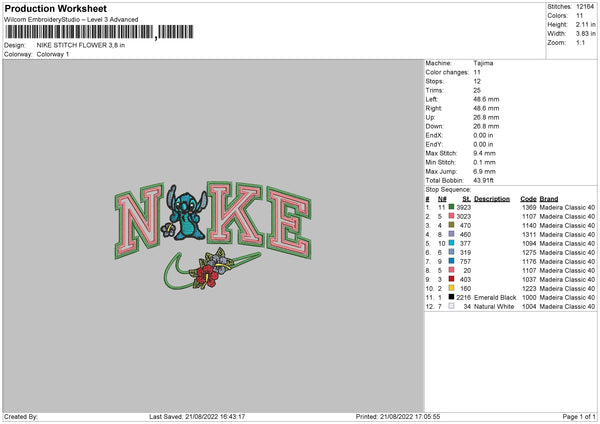This screenshot has width=600, height=424.
Task: Click the Color changes value 11
Action: pyautogui.click(x=477, y=72)
